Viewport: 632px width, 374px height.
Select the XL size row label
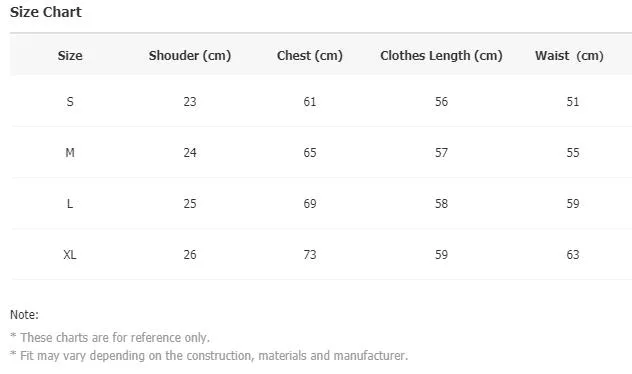[70, 255]
